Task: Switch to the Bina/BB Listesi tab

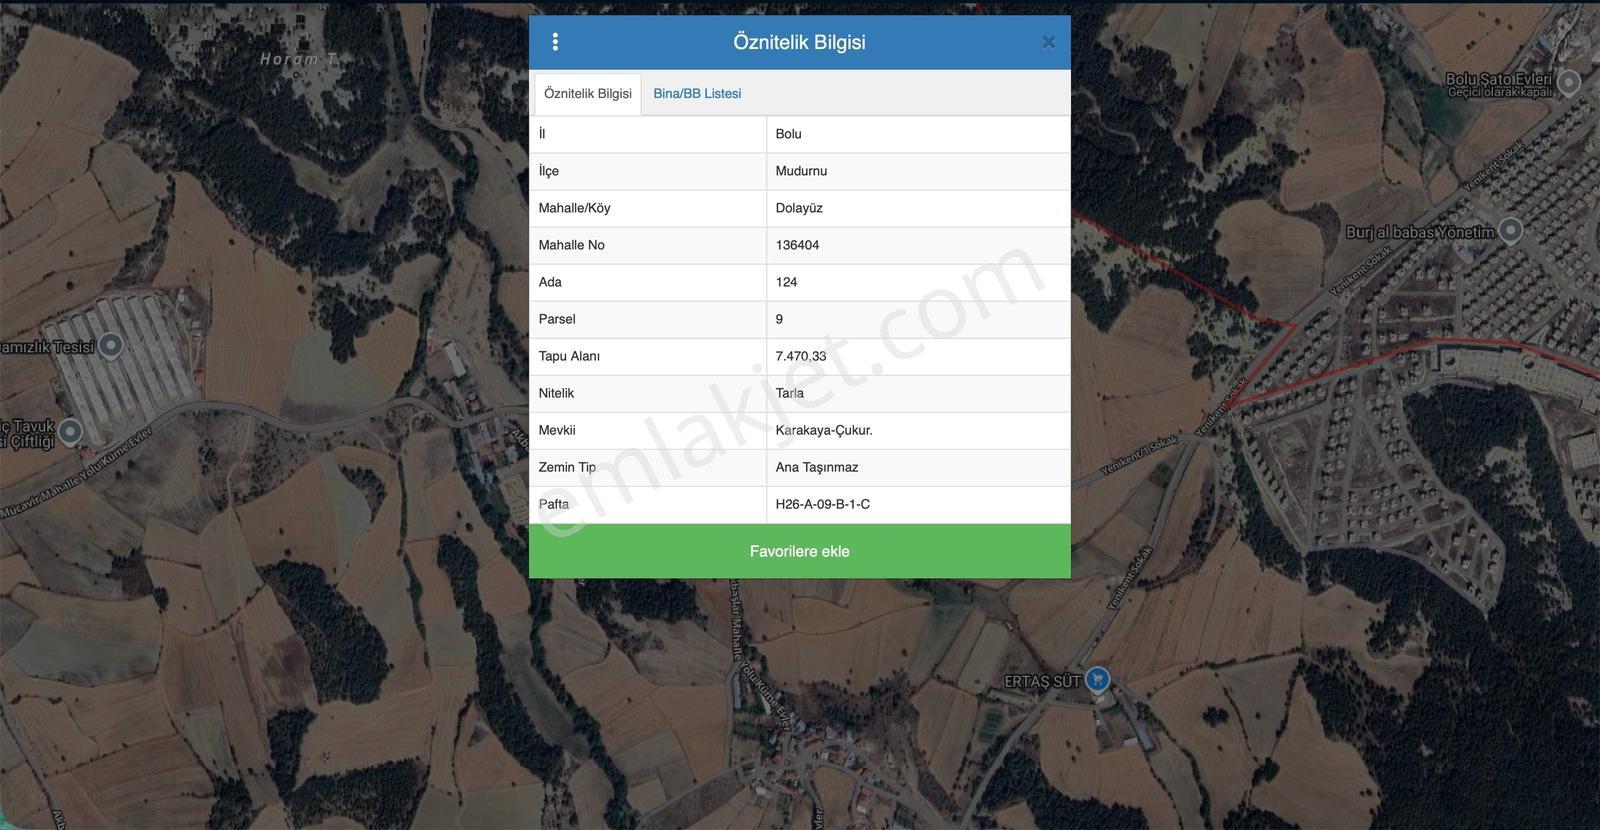Action: [697, 94]
